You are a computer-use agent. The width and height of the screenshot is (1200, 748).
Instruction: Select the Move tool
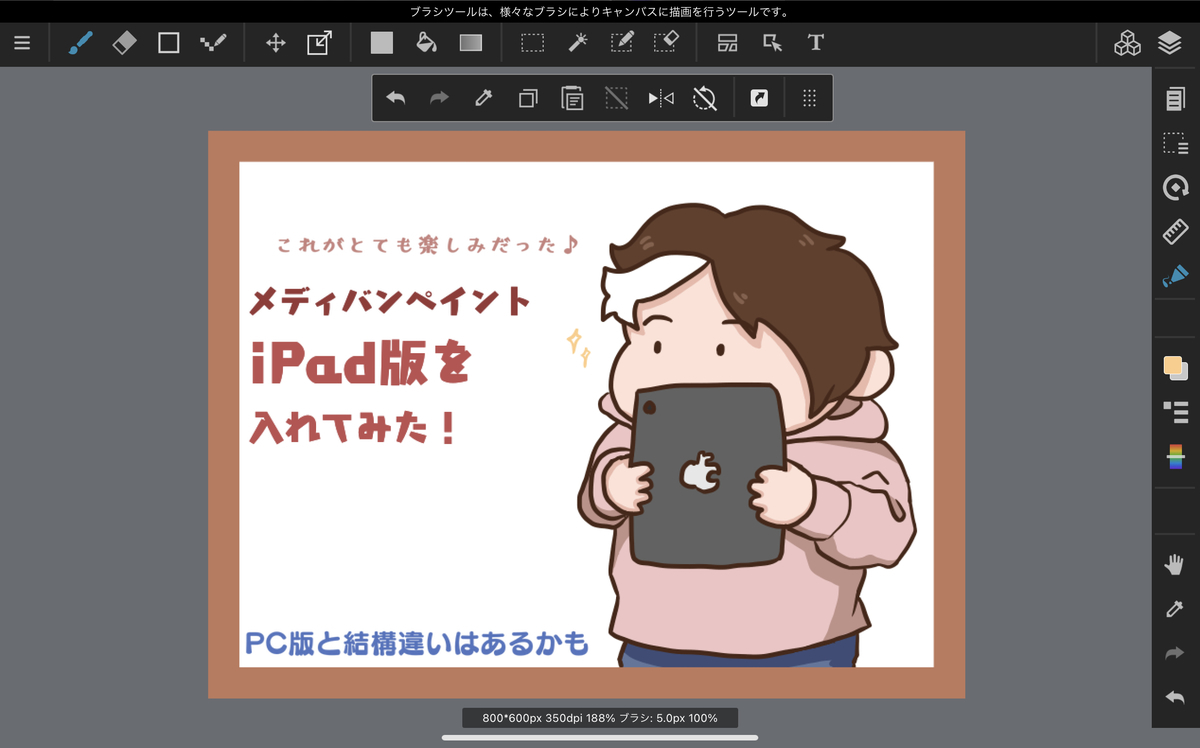[276, 43]
